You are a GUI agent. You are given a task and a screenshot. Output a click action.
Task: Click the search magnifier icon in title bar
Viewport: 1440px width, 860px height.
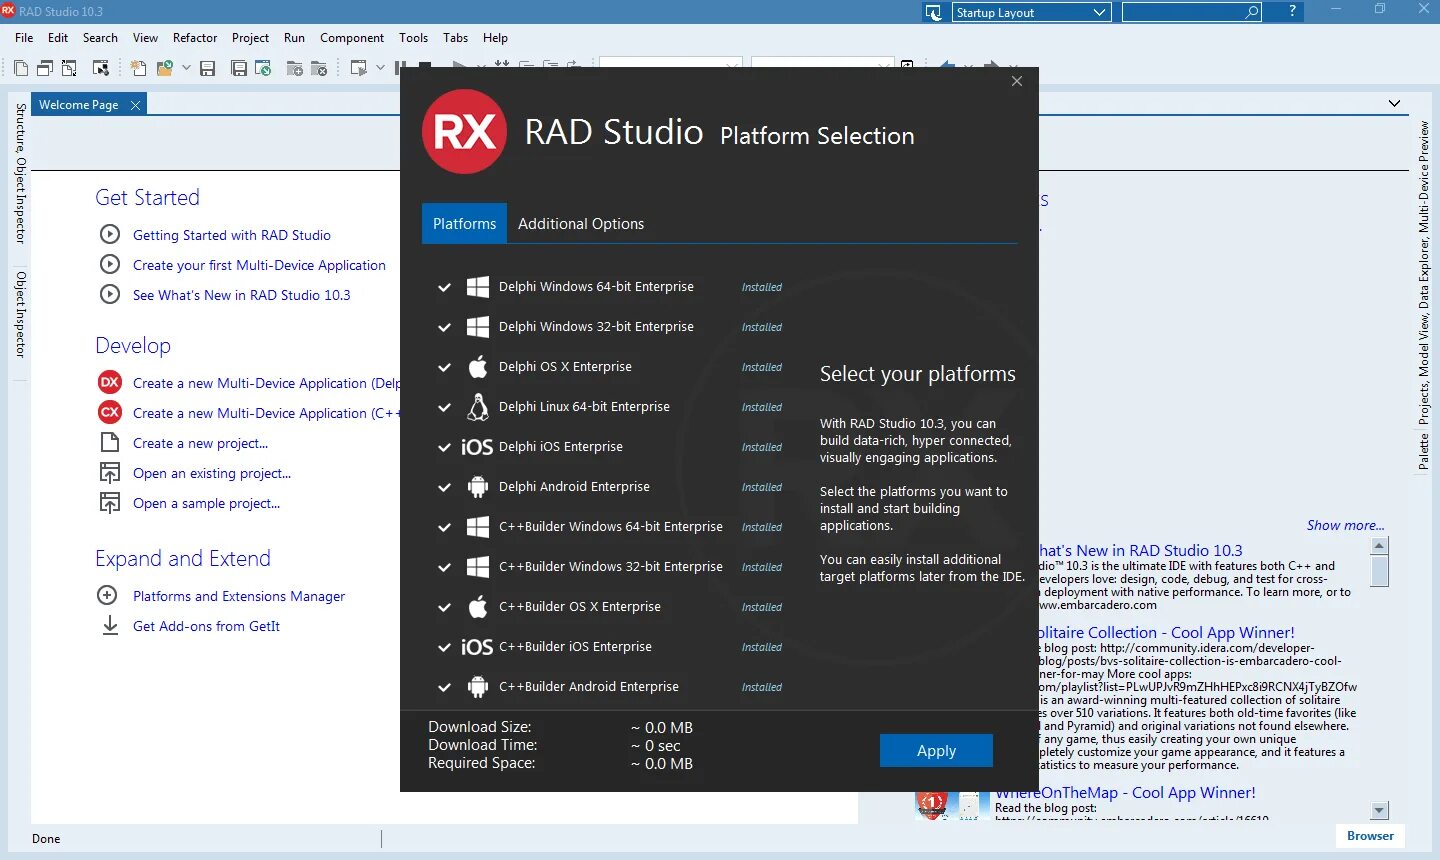[x=1251, y=12]
